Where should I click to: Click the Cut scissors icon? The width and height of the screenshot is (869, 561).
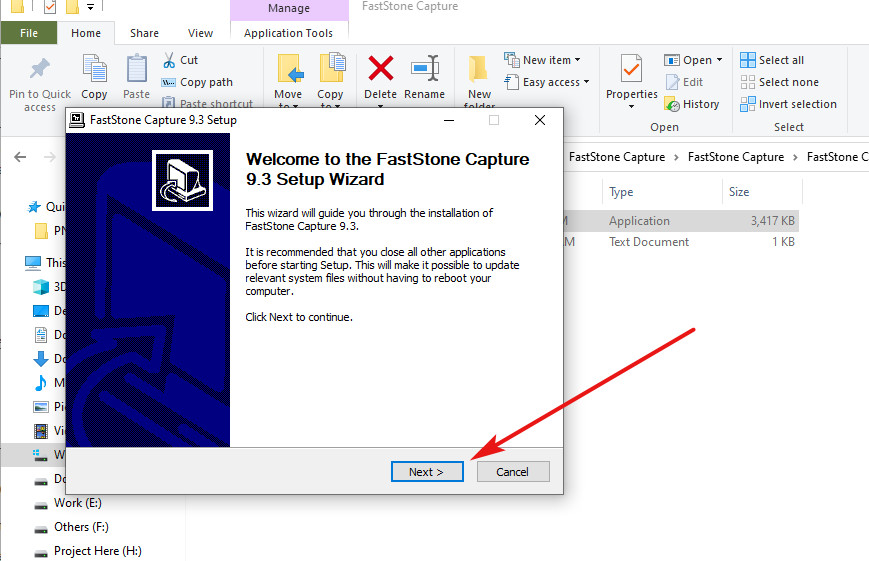point(168,60)
